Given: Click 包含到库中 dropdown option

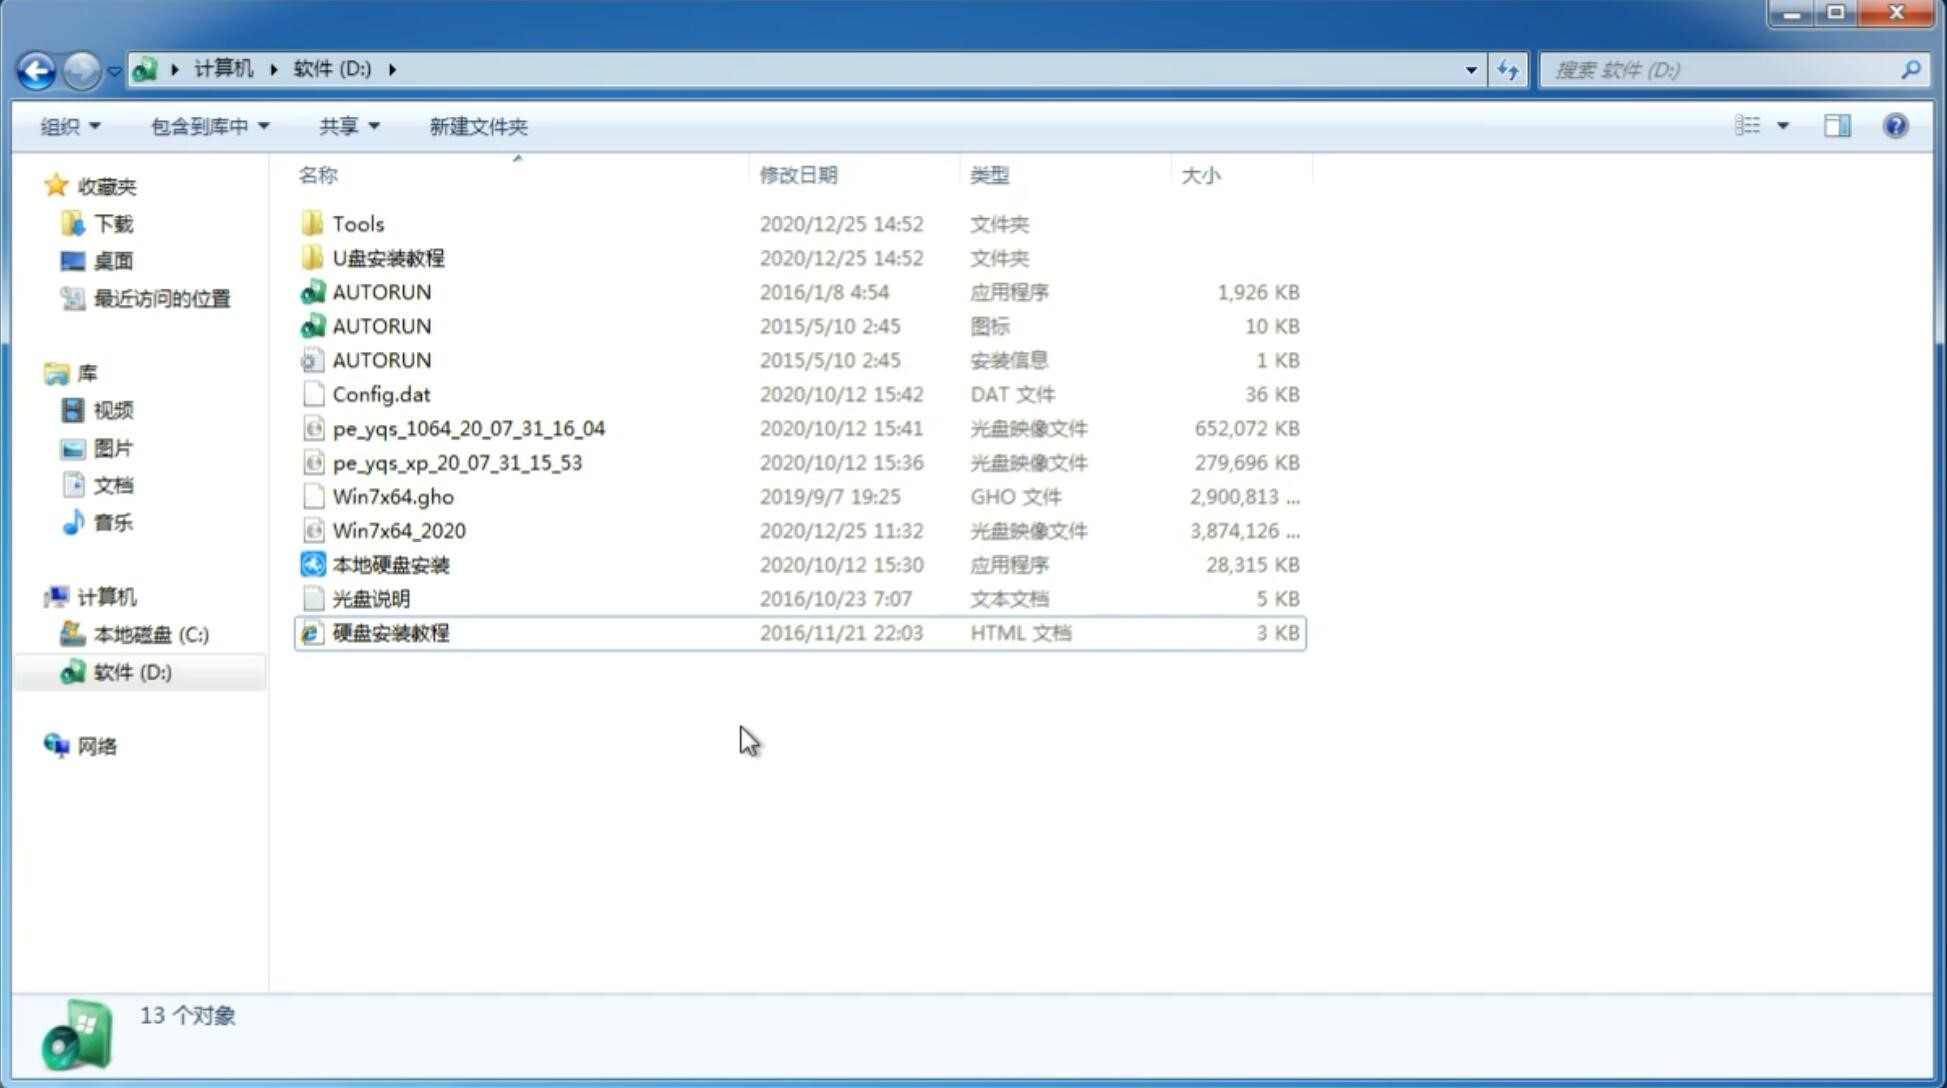Looking at the screenshot, I should point(207,124).
